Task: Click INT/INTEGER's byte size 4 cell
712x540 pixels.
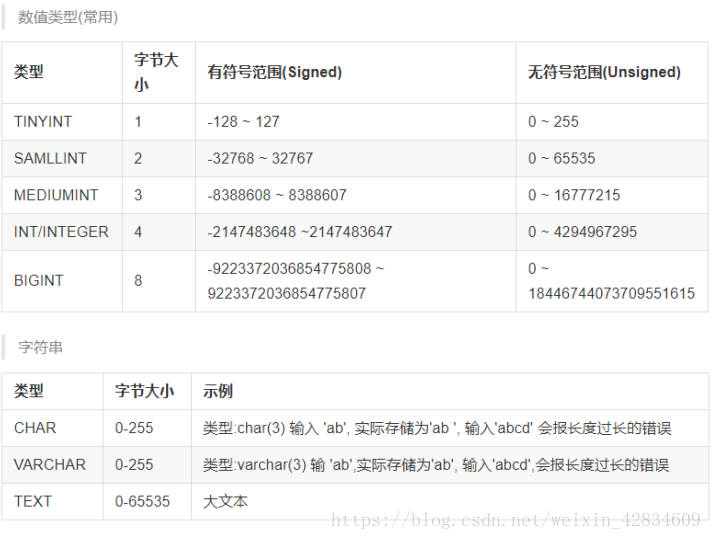Action: click(159, 232)
